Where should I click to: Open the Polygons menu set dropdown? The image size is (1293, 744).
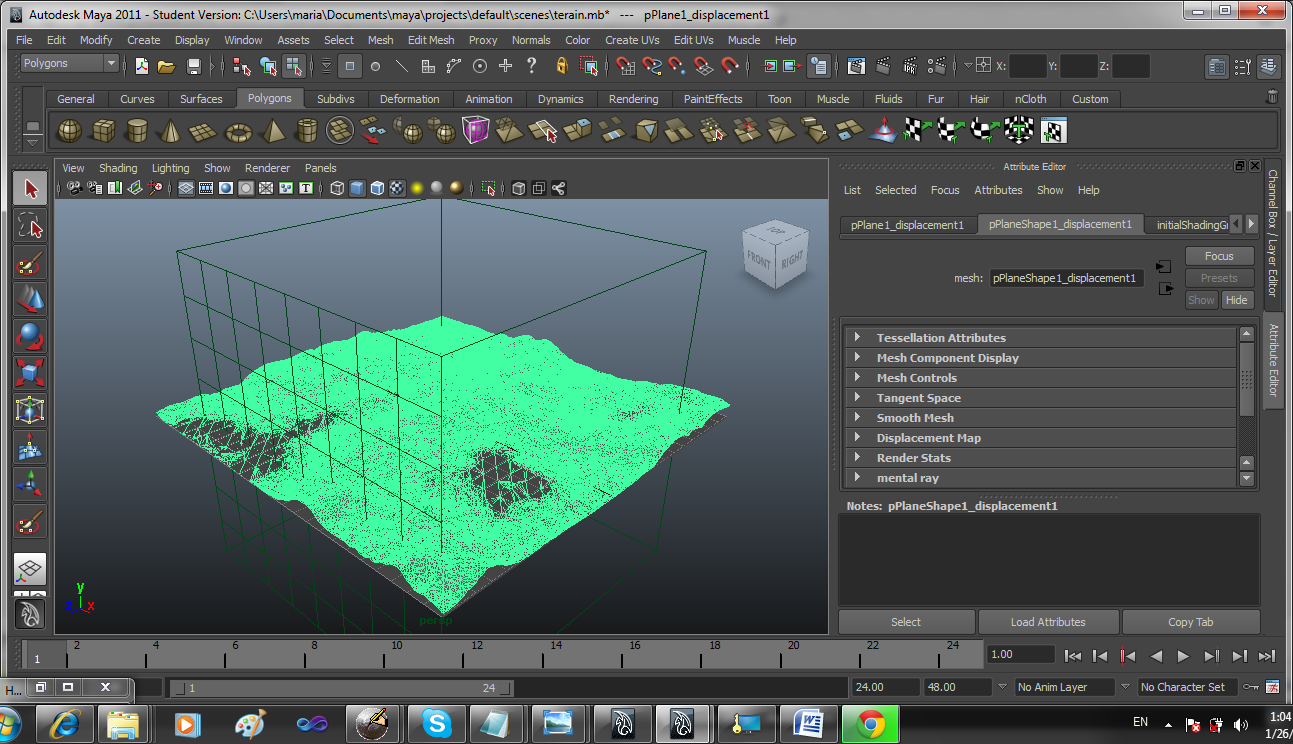click(x=69, y=63)
